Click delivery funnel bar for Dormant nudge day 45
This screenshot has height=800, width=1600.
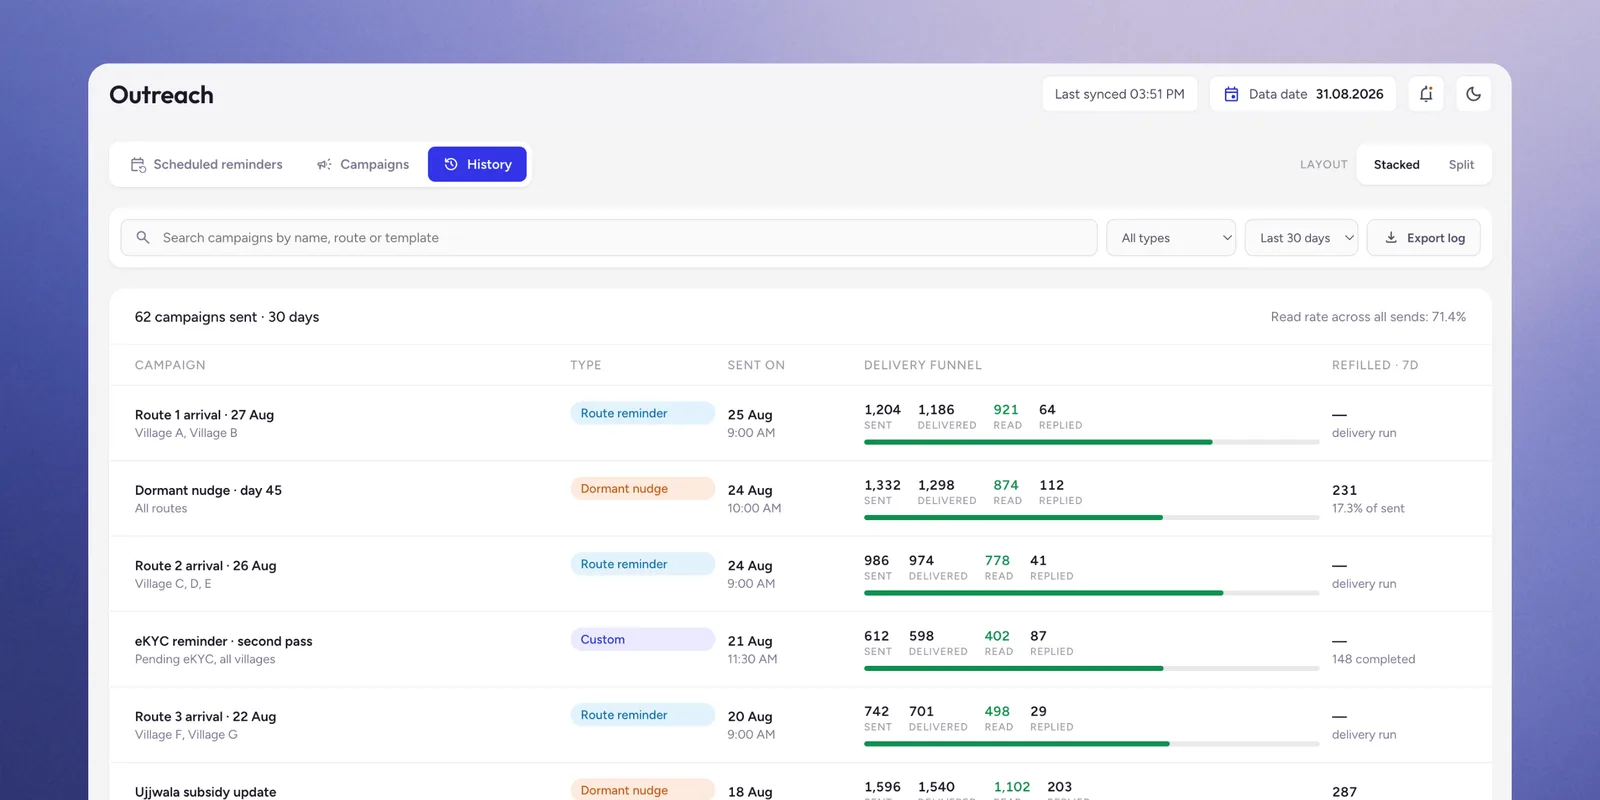click(1092, 517)
